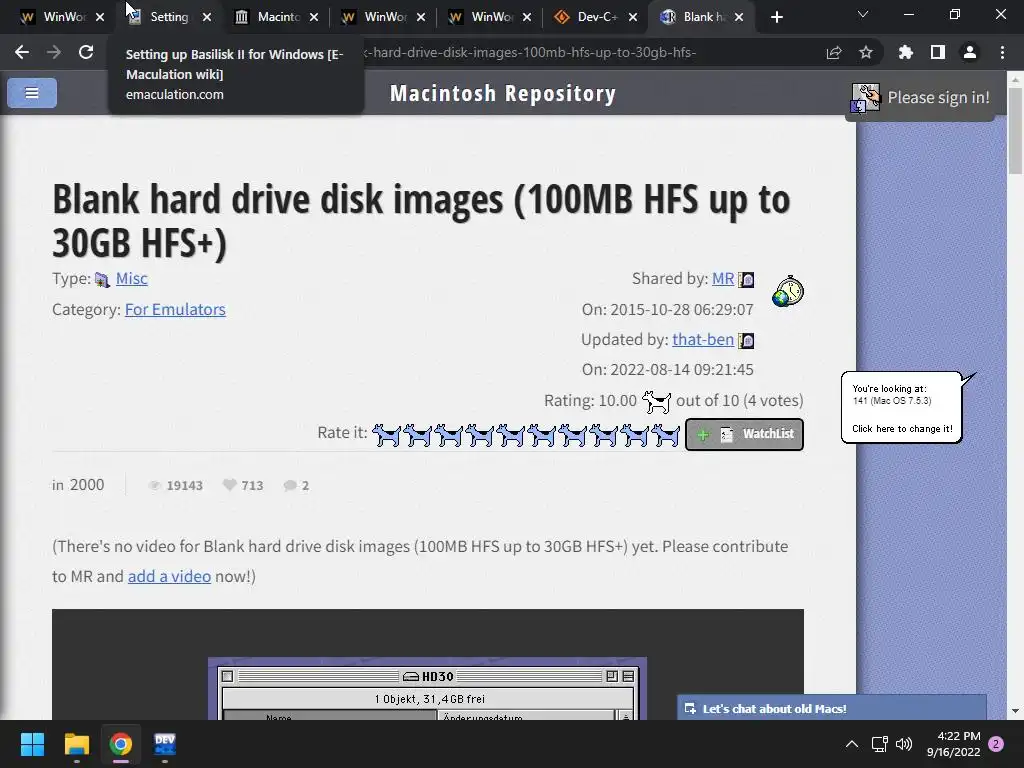Click MR user badge icon
Viewport: 1024px width, 768px height.
tap(746, 280)
